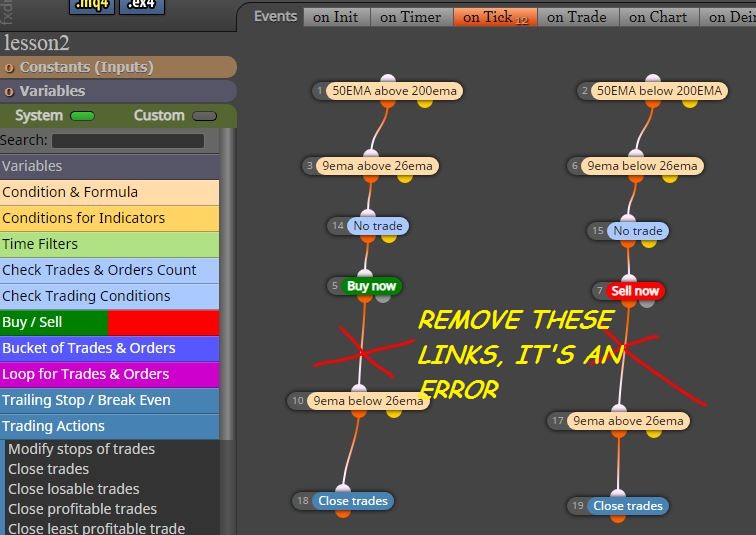Viewport: 756px width, 535px height.
Task: Click the block list scrollbar
Action: [x=227, y=284]
